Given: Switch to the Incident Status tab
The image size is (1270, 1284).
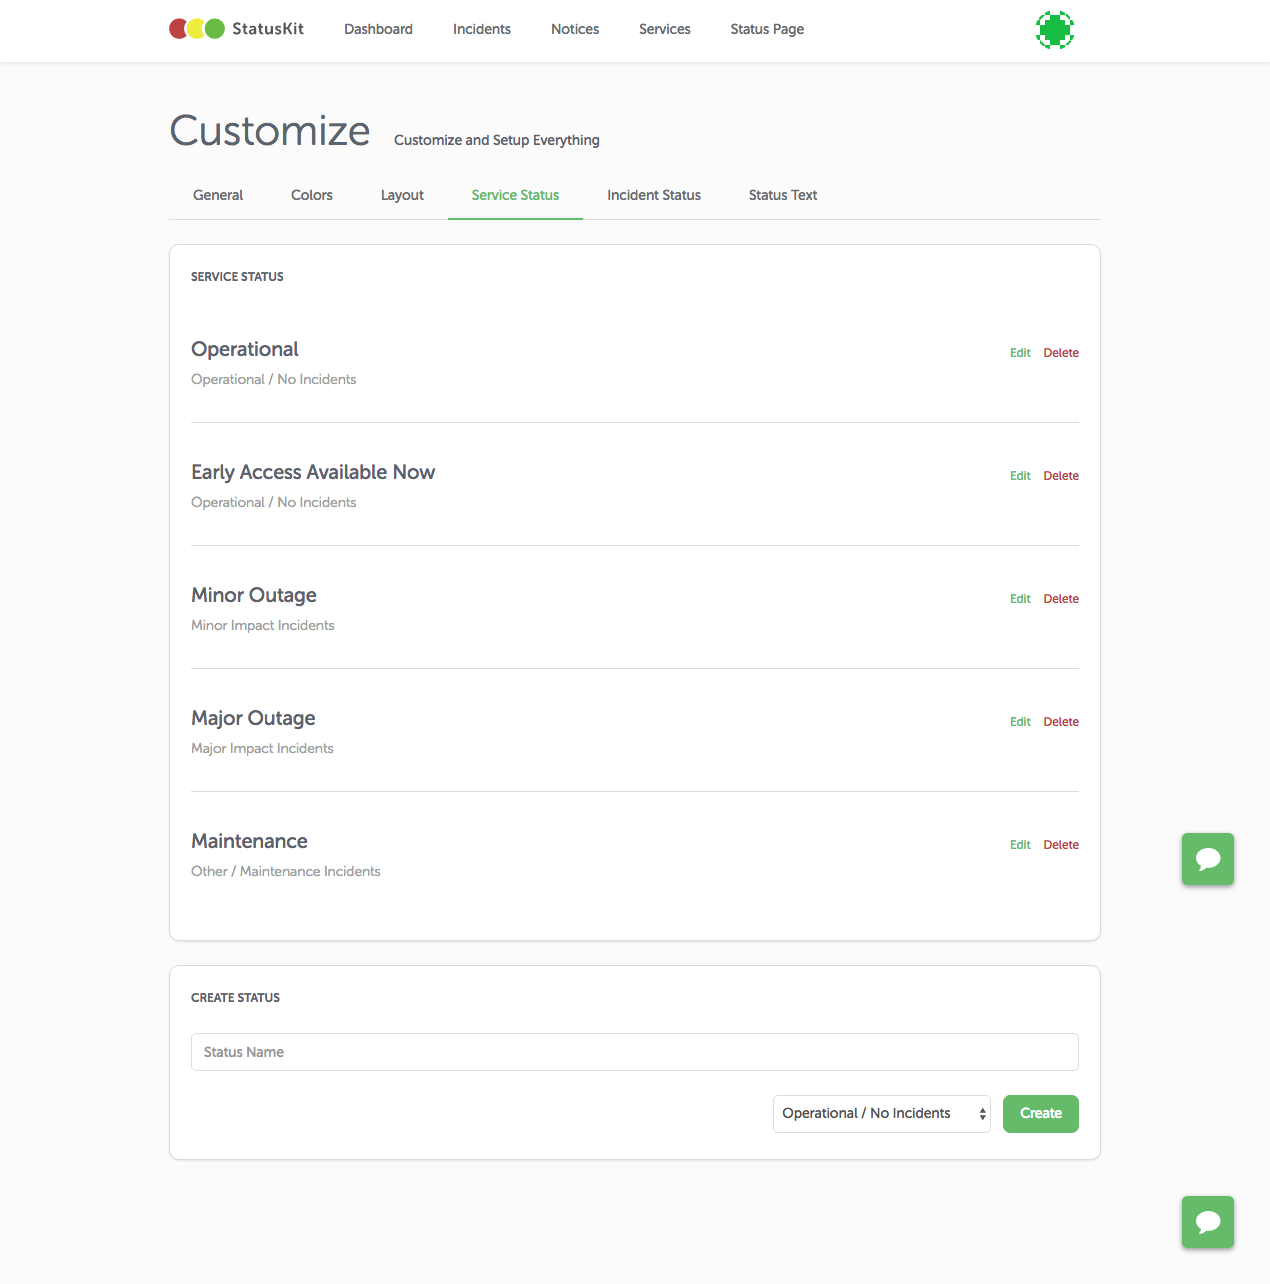Looking at the screenshot, I should (653, 195).
